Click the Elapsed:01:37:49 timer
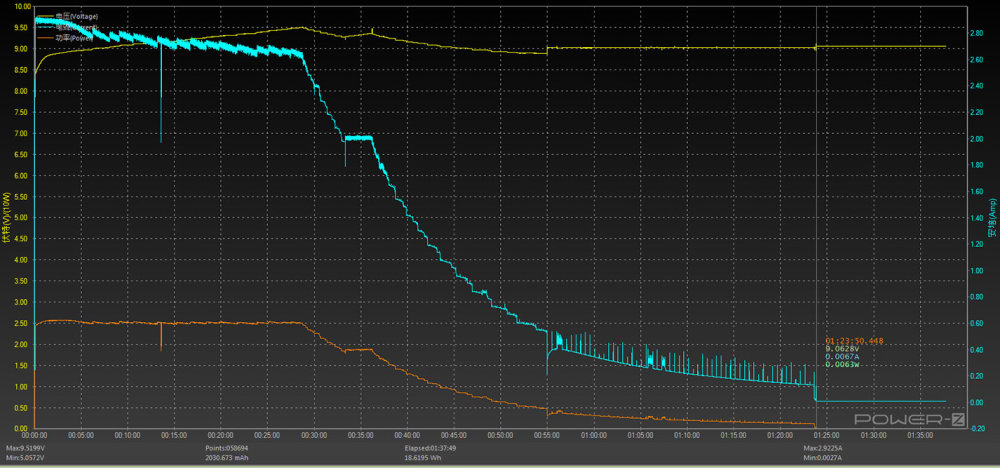Viewport: 1000px width, 468px height. pos(426,448)
